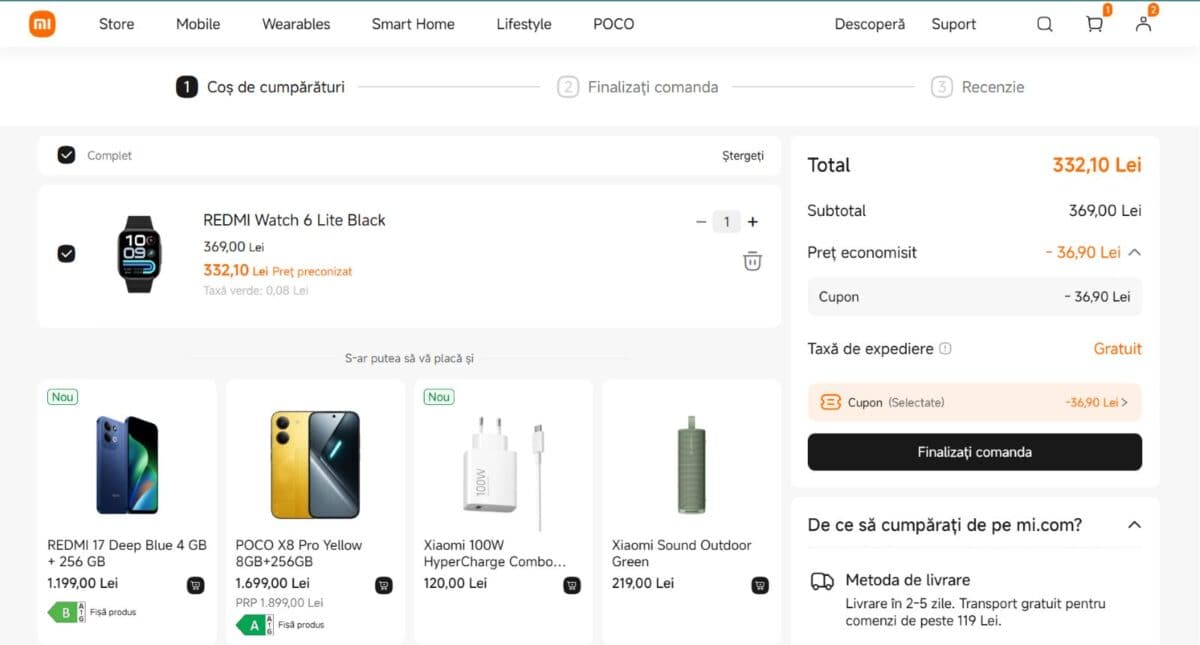Screen dimensions: 1200x645
Task: Open the user account icon
Action: (1143, 24)
